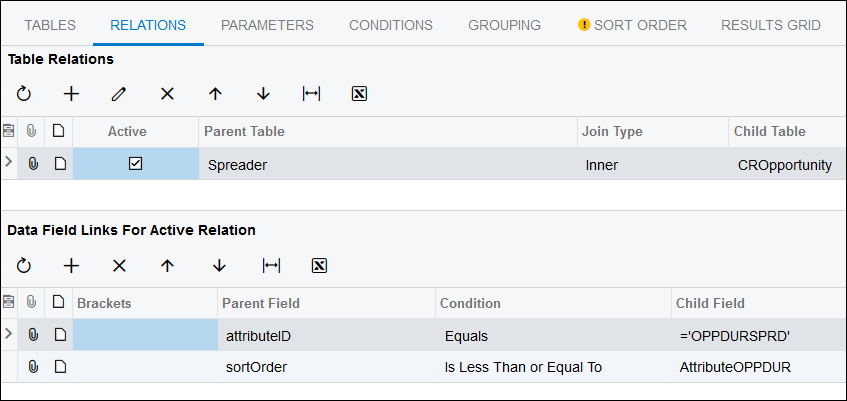Image resolution: width=847 pixels, height=401 pixels.
Task: Uncheck the Active checkbox for Spreader
Action: [136, 163]
